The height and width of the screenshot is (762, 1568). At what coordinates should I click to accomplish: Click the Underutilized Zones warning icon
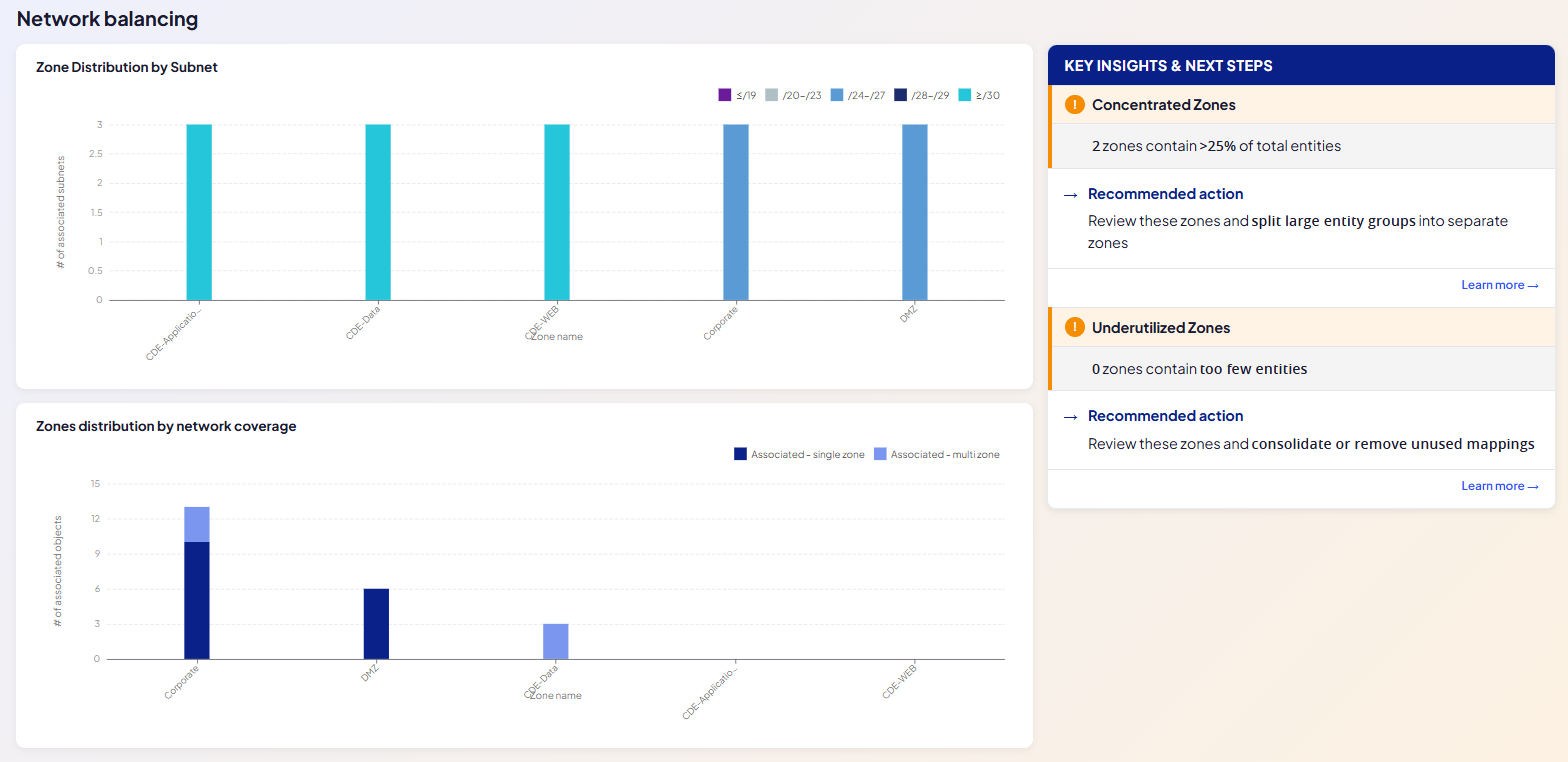(x=1075, y=327)
